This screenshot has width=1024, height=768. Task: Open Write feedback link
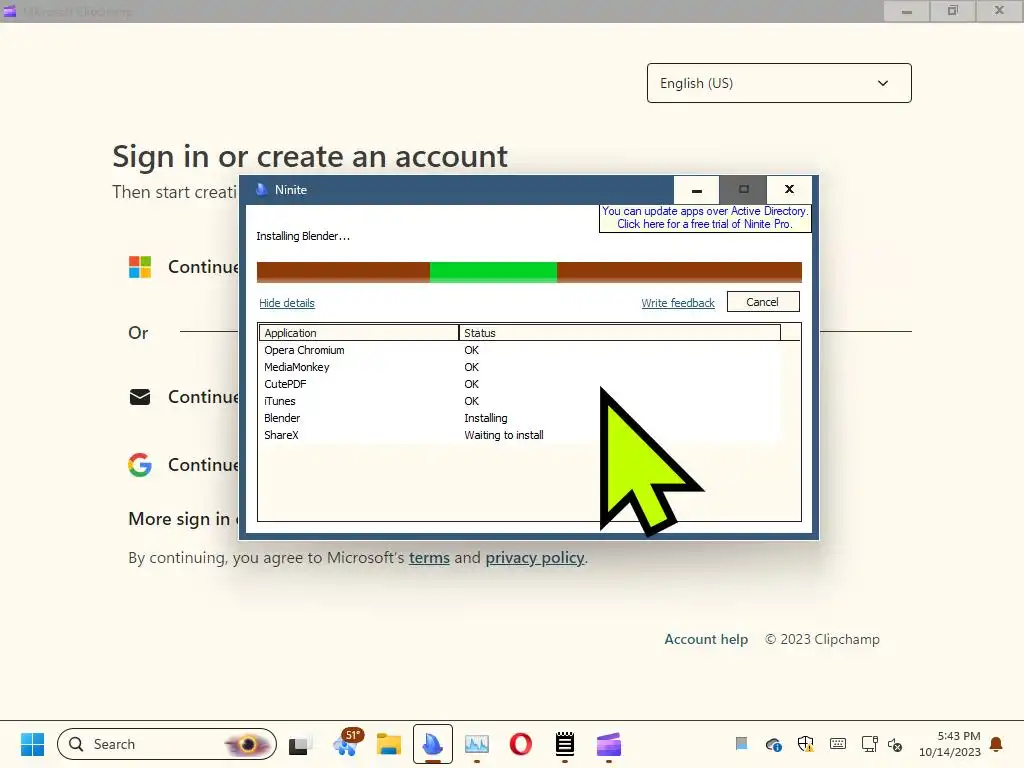678,303
